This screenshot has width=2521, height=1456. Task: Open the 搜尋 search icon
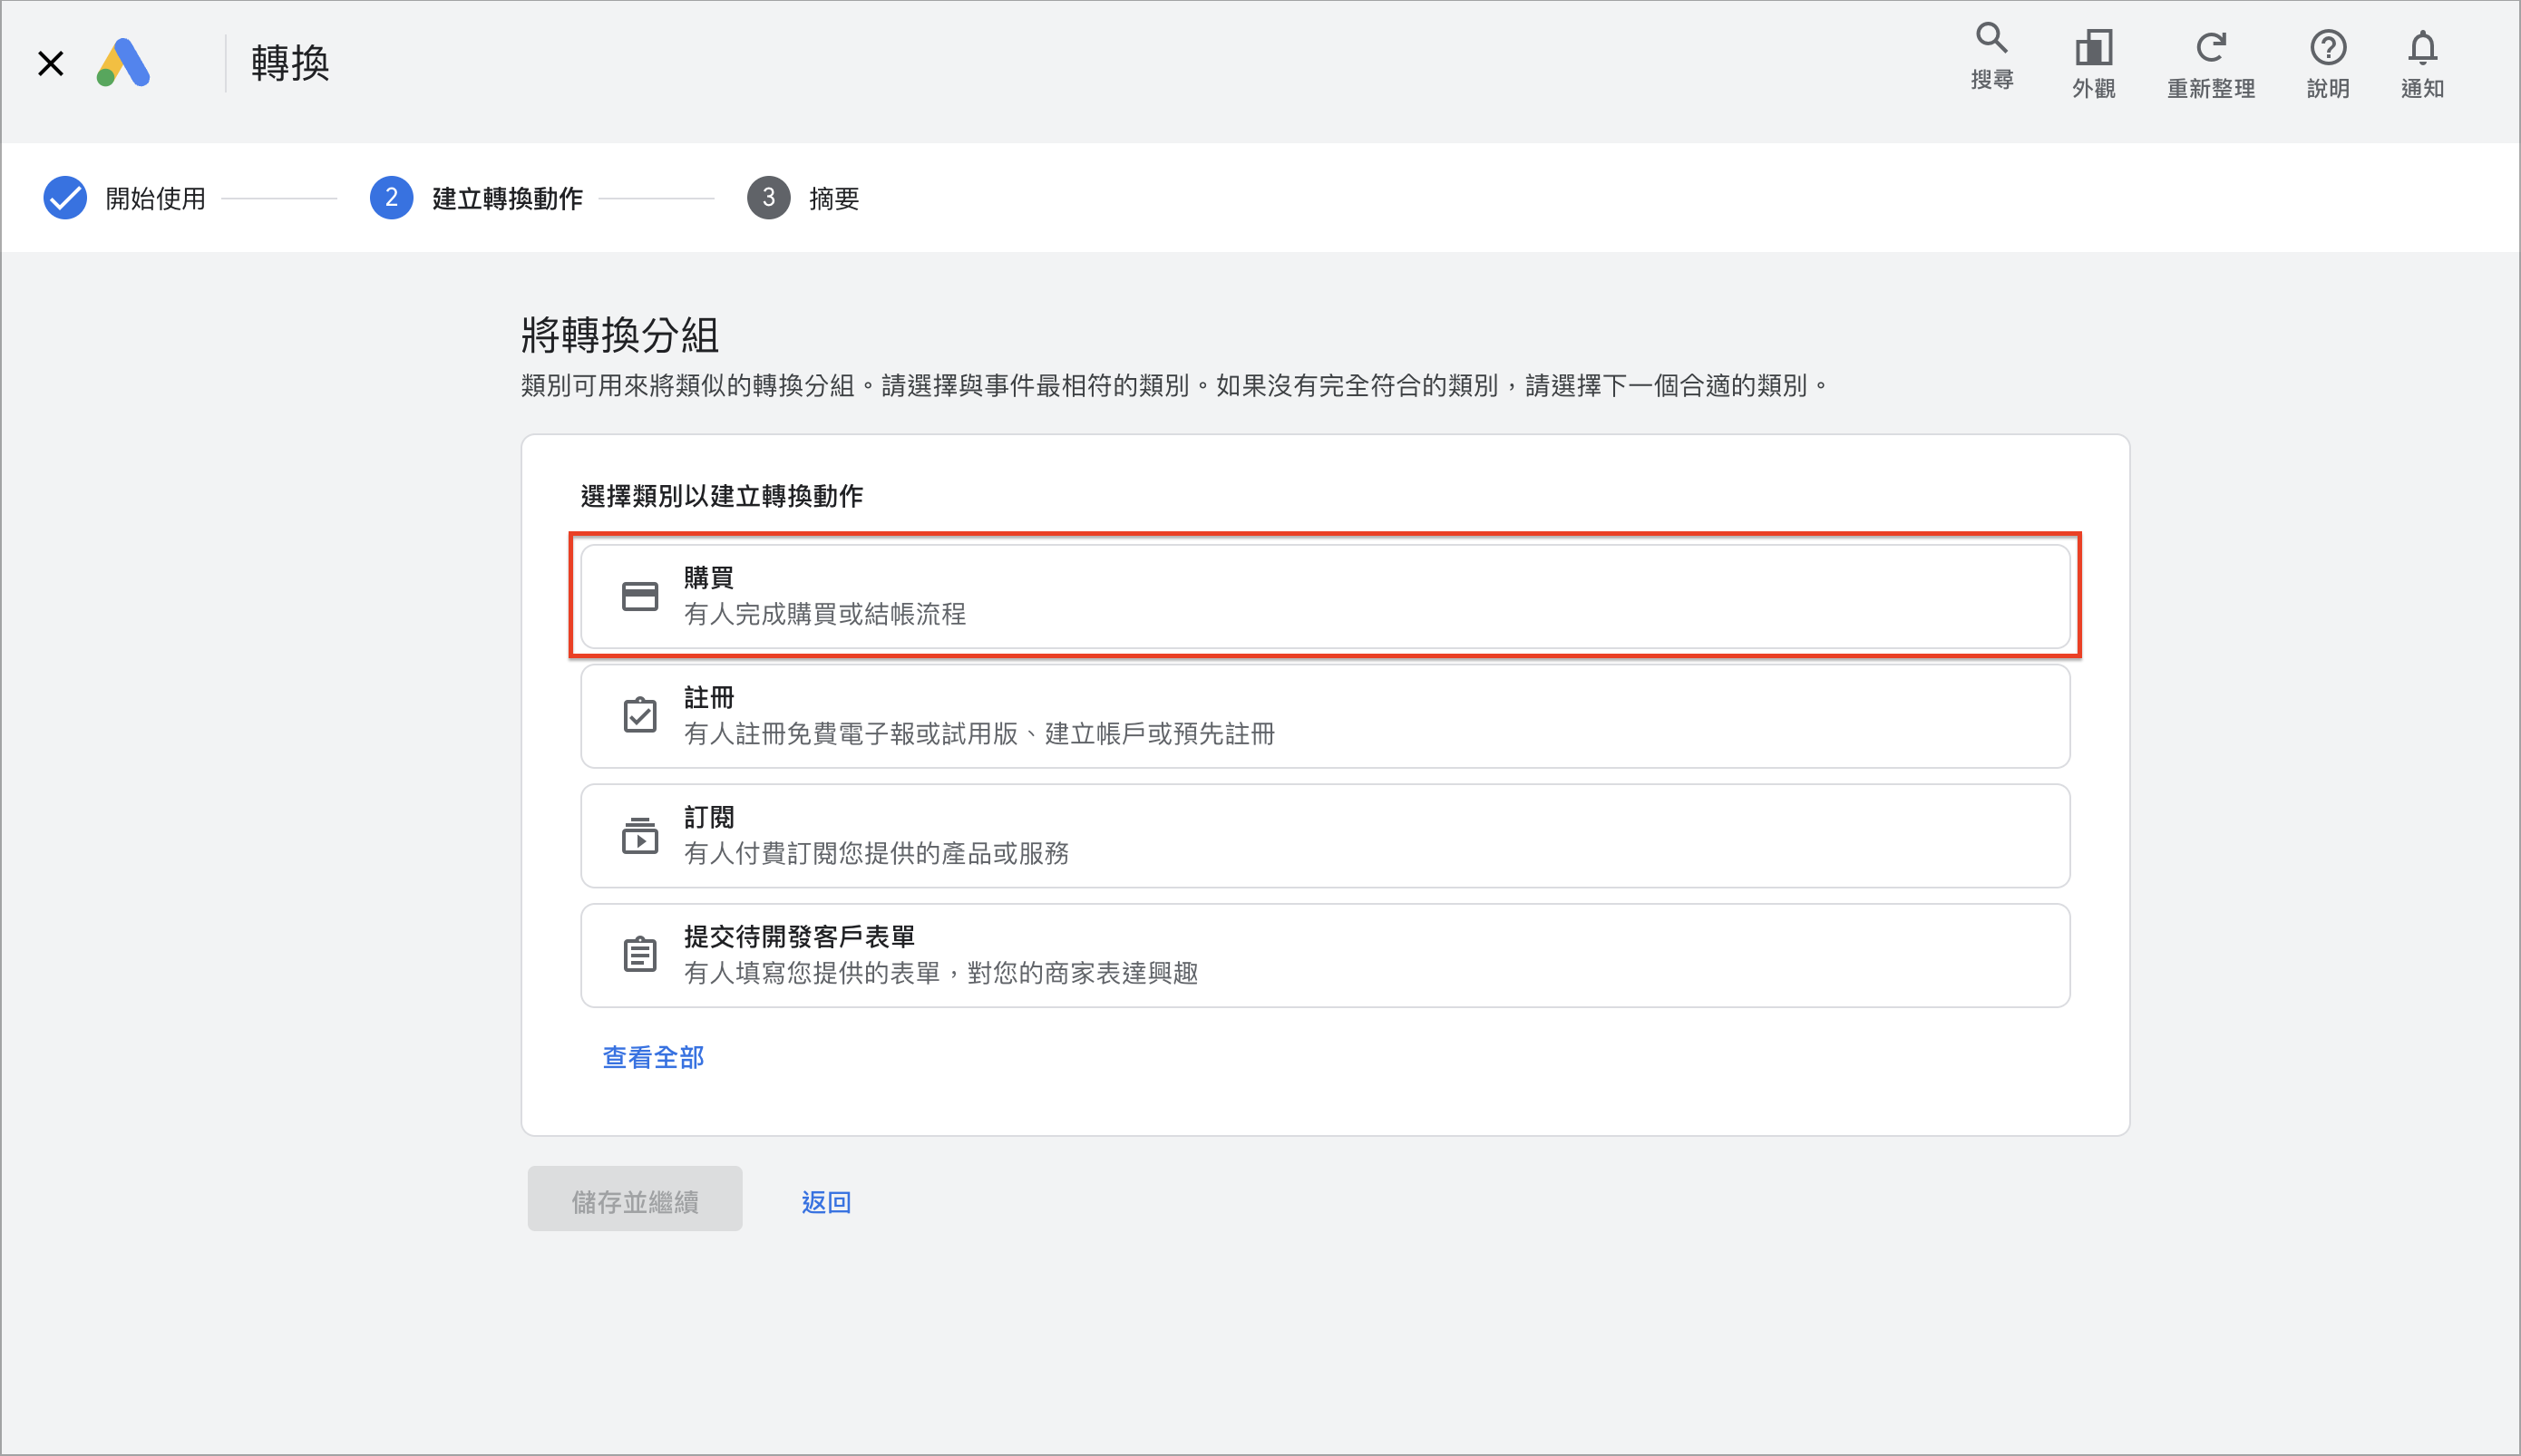(x=1991, y=39)
